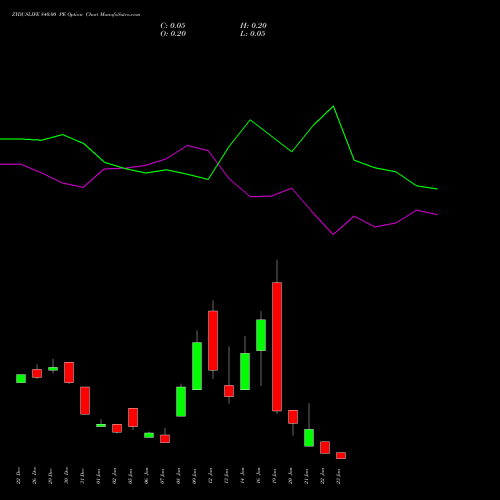The height and width of the screenshot is (500, 500).
Task: Click the green indicator line's highest peak
Action: 333,106
